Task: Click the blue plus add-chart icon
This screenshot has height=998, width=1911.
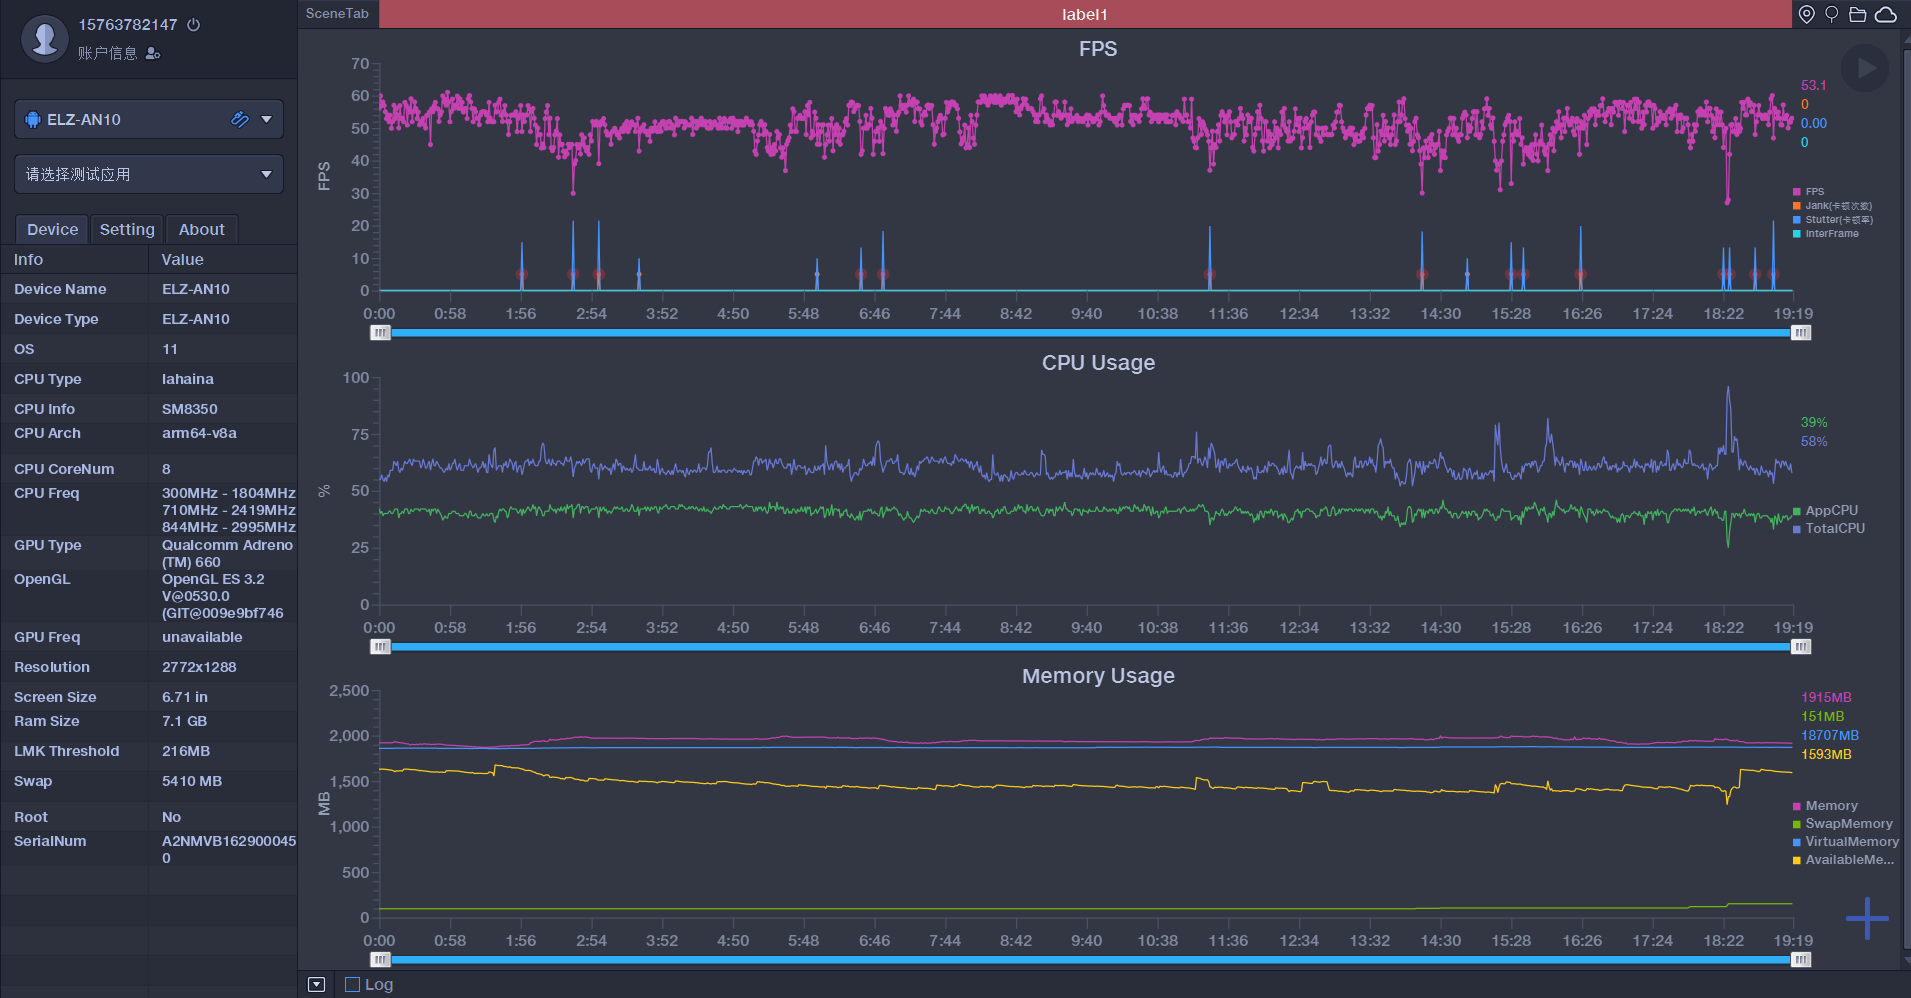Action: click(x=1867, y=918)
